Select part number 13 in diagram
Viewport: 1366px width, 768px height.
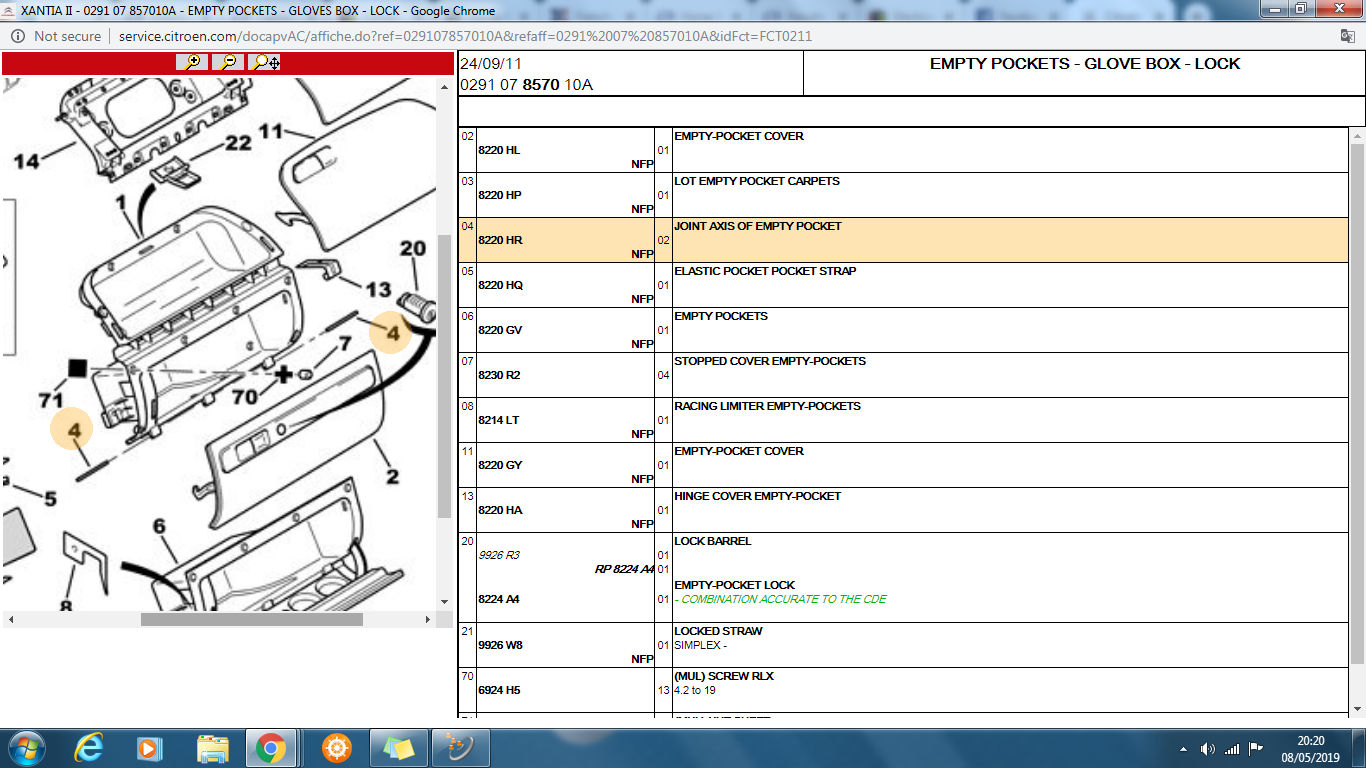378,289
